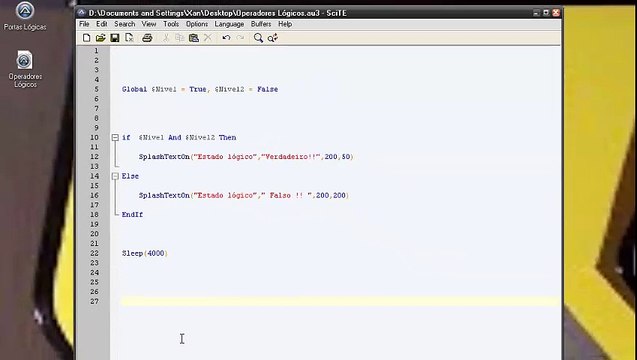Cut selection with the scissors icon
Screen dimensions: 637x360
tap(166, 38)
